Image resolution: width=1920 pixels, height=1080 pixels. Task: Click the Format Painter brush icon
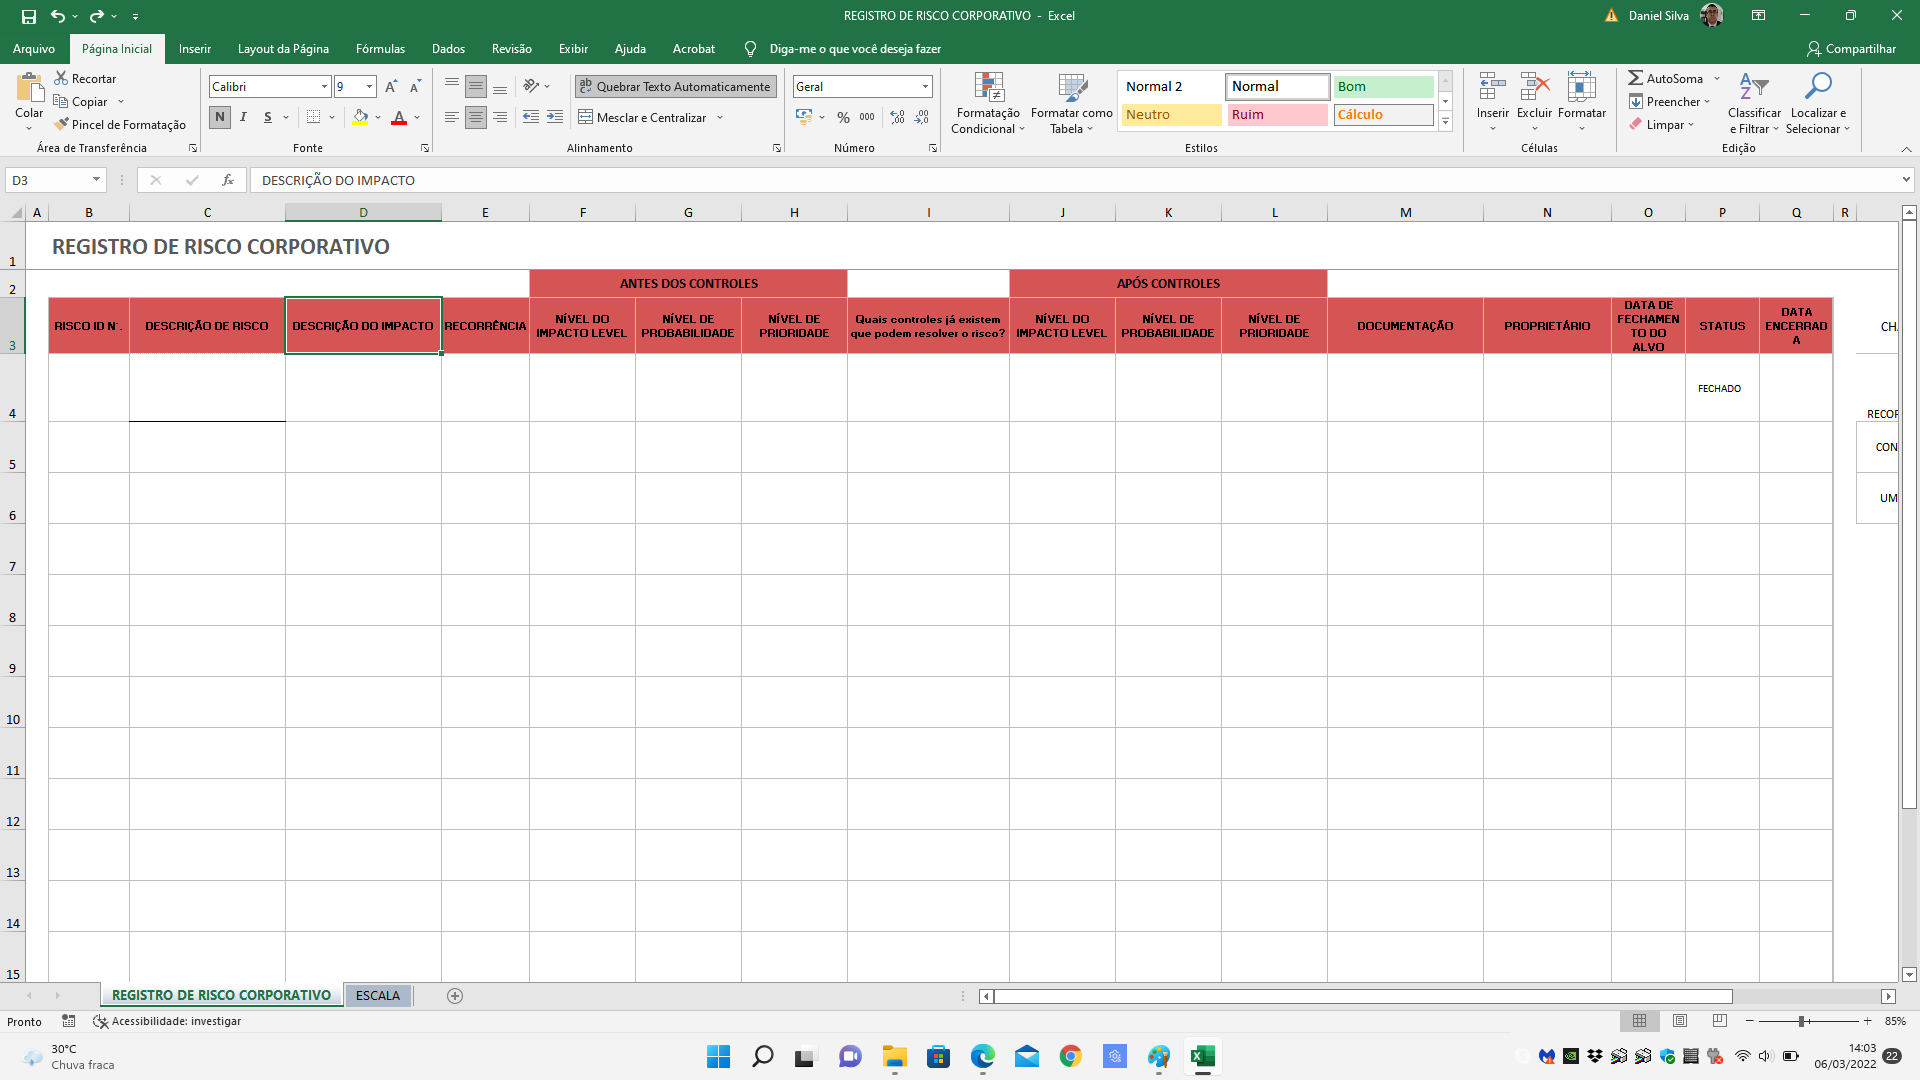point(62,125)
